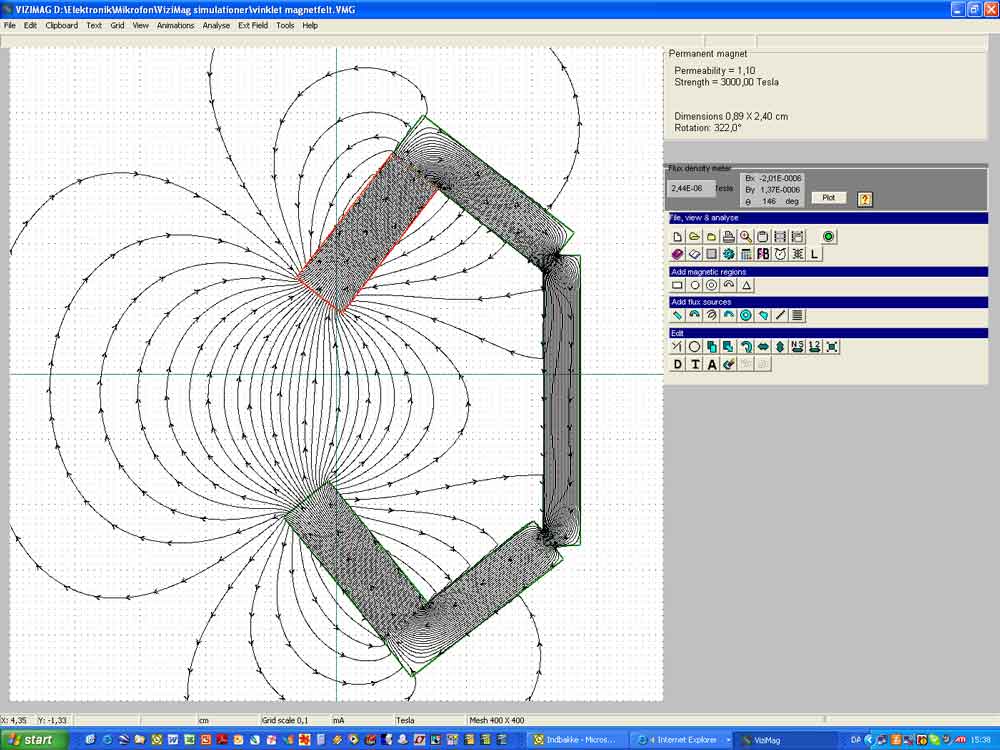This screenshot has width=1000, height=750.
Task: Click the yellow question mark help icon
Action: click(865, 199)
